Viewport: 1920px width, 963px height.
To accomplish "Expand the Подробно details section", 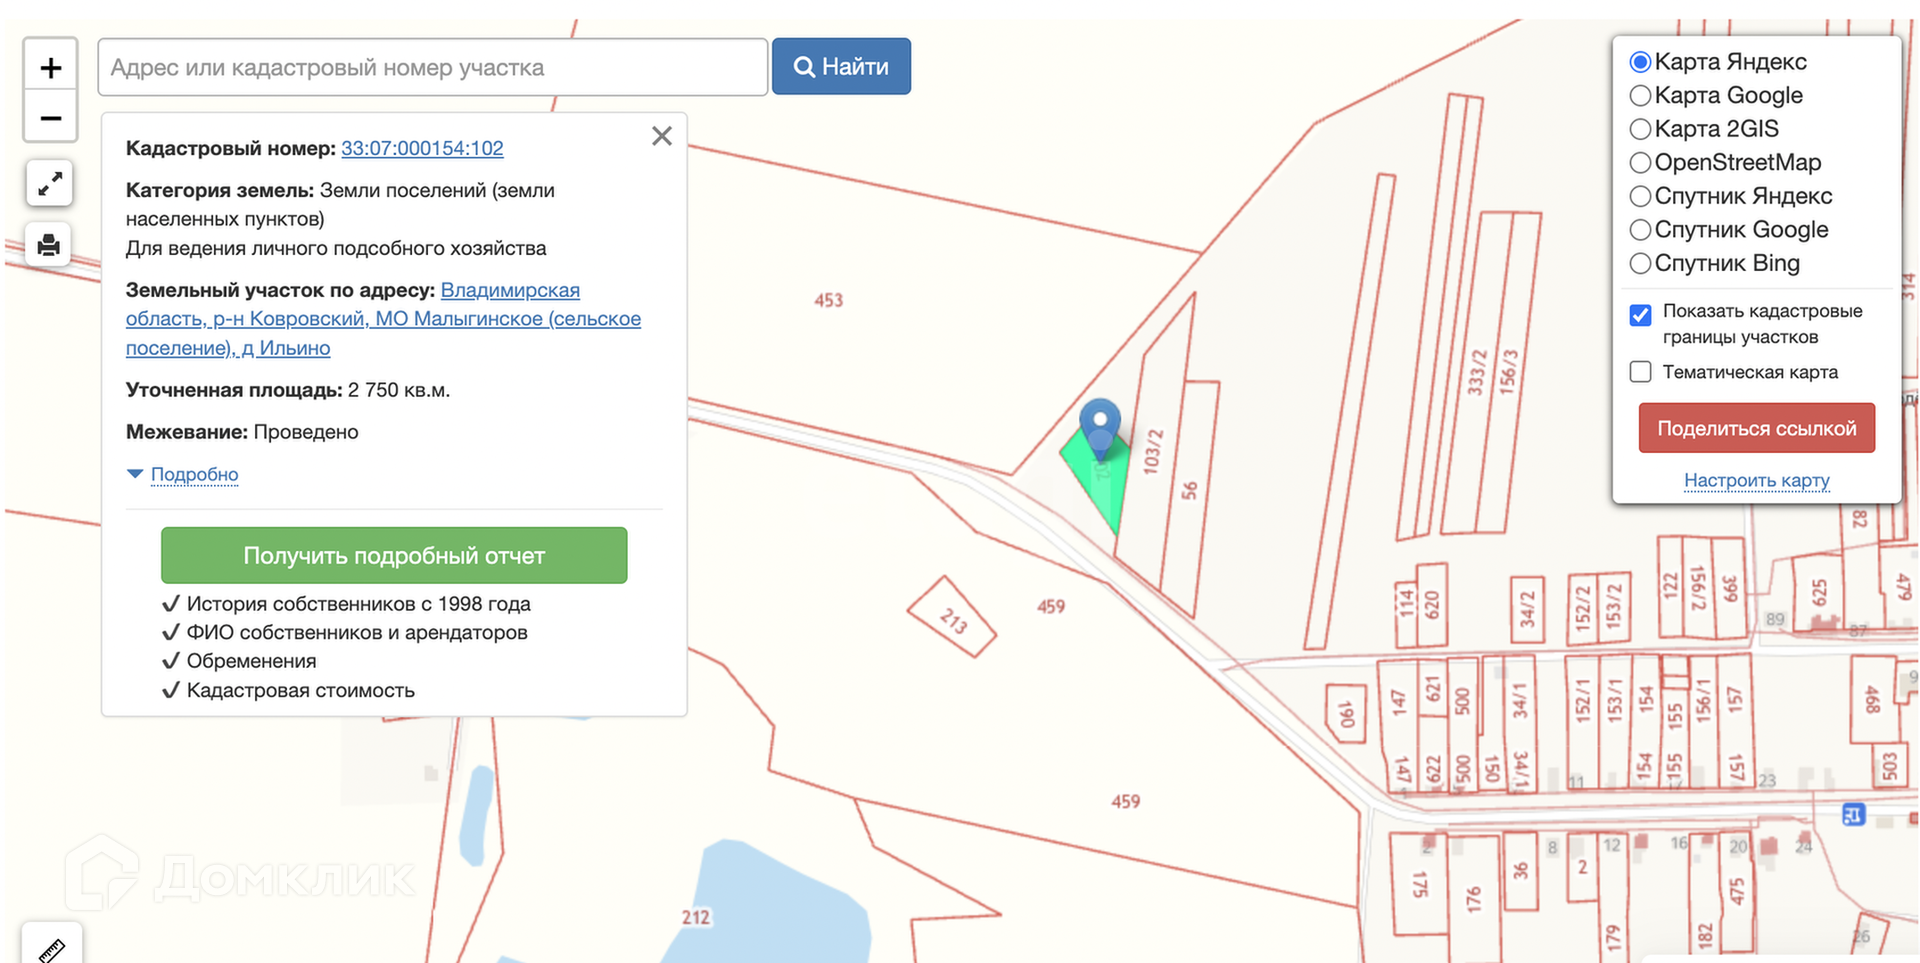I will pos(194,474).
